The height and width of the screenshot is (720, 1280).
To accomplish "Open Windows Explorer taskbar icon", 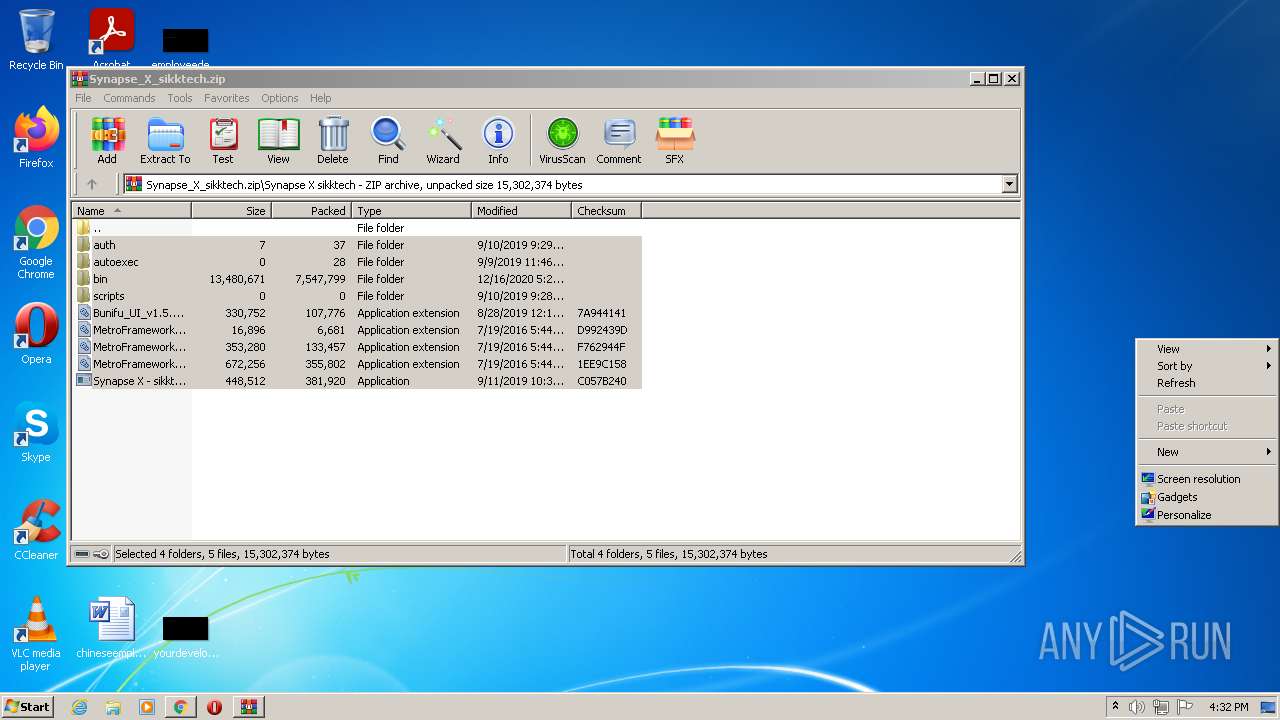I will [x=113, y=707].
